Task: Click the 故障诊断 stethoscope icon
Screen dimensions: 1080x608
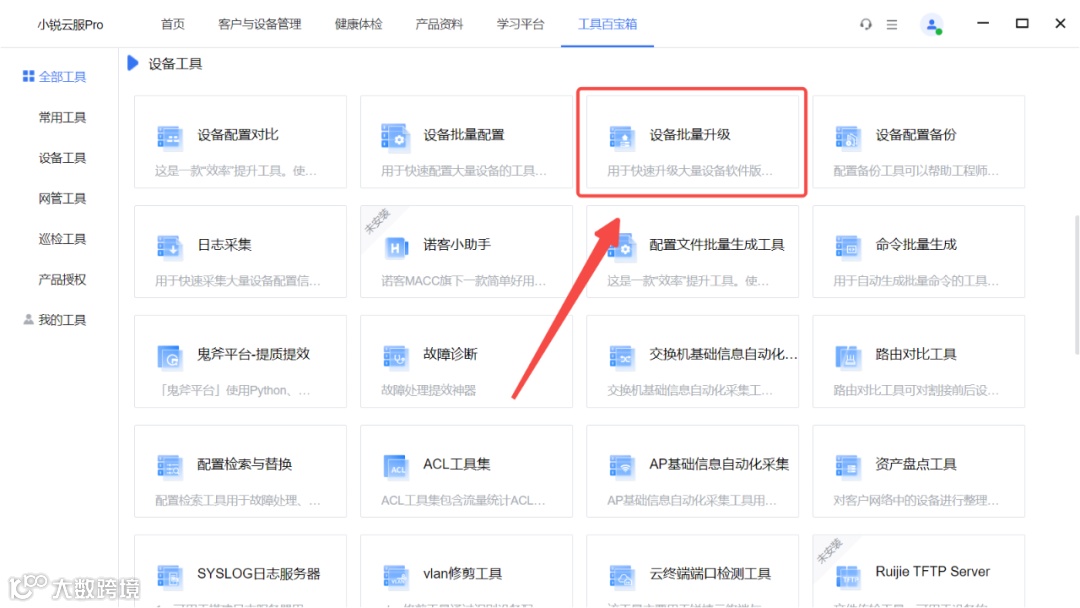Action: pos(395,357)
